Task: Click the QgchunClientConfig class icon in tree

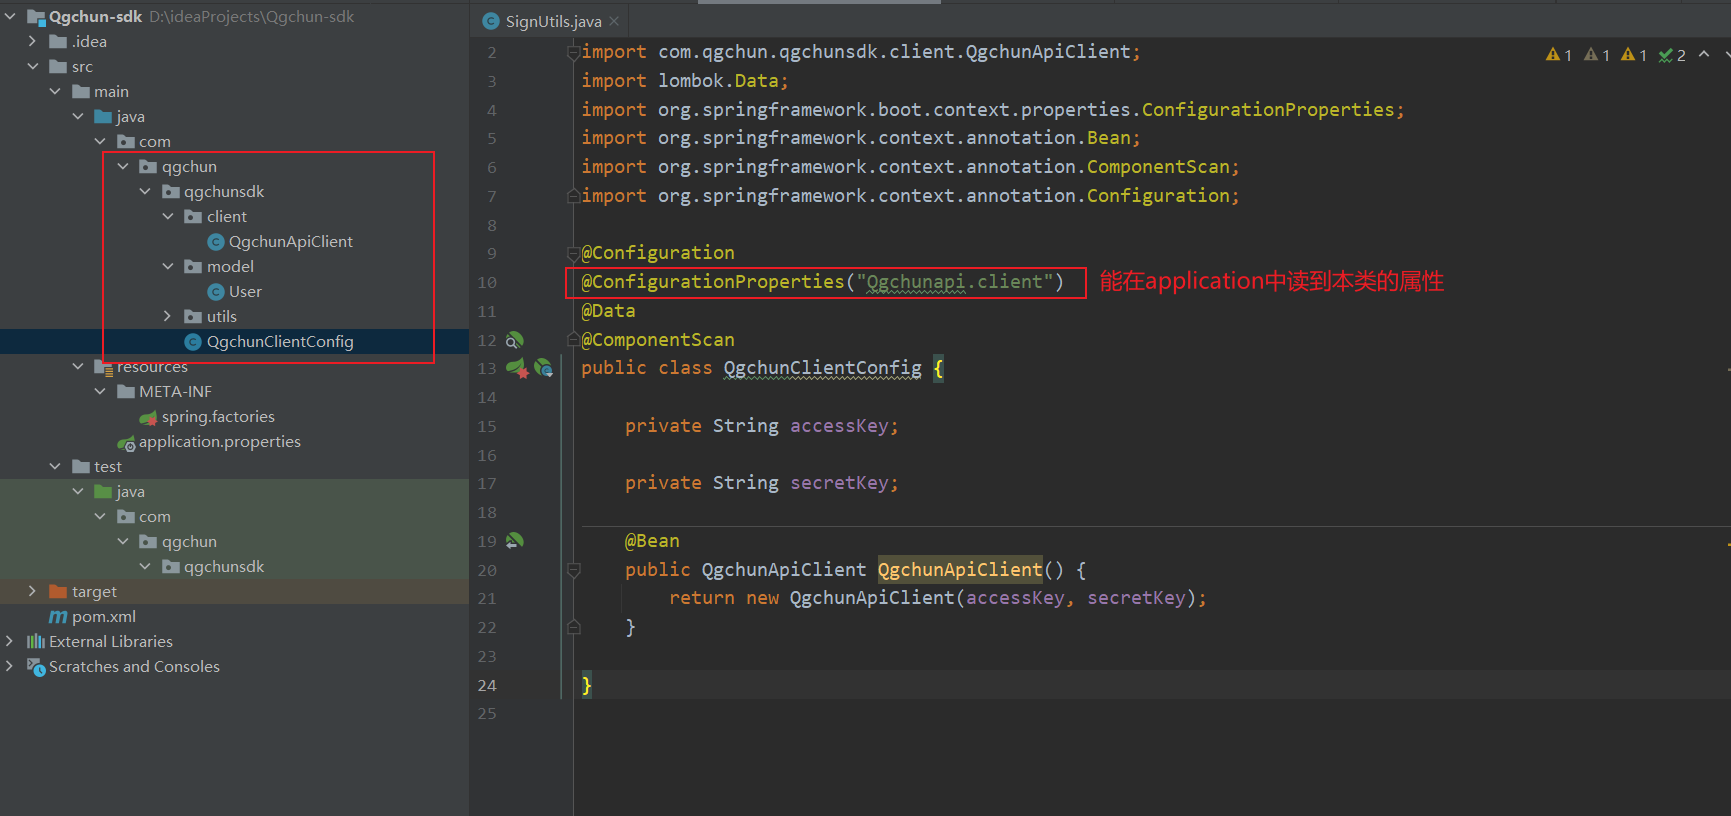Action: 193,342
